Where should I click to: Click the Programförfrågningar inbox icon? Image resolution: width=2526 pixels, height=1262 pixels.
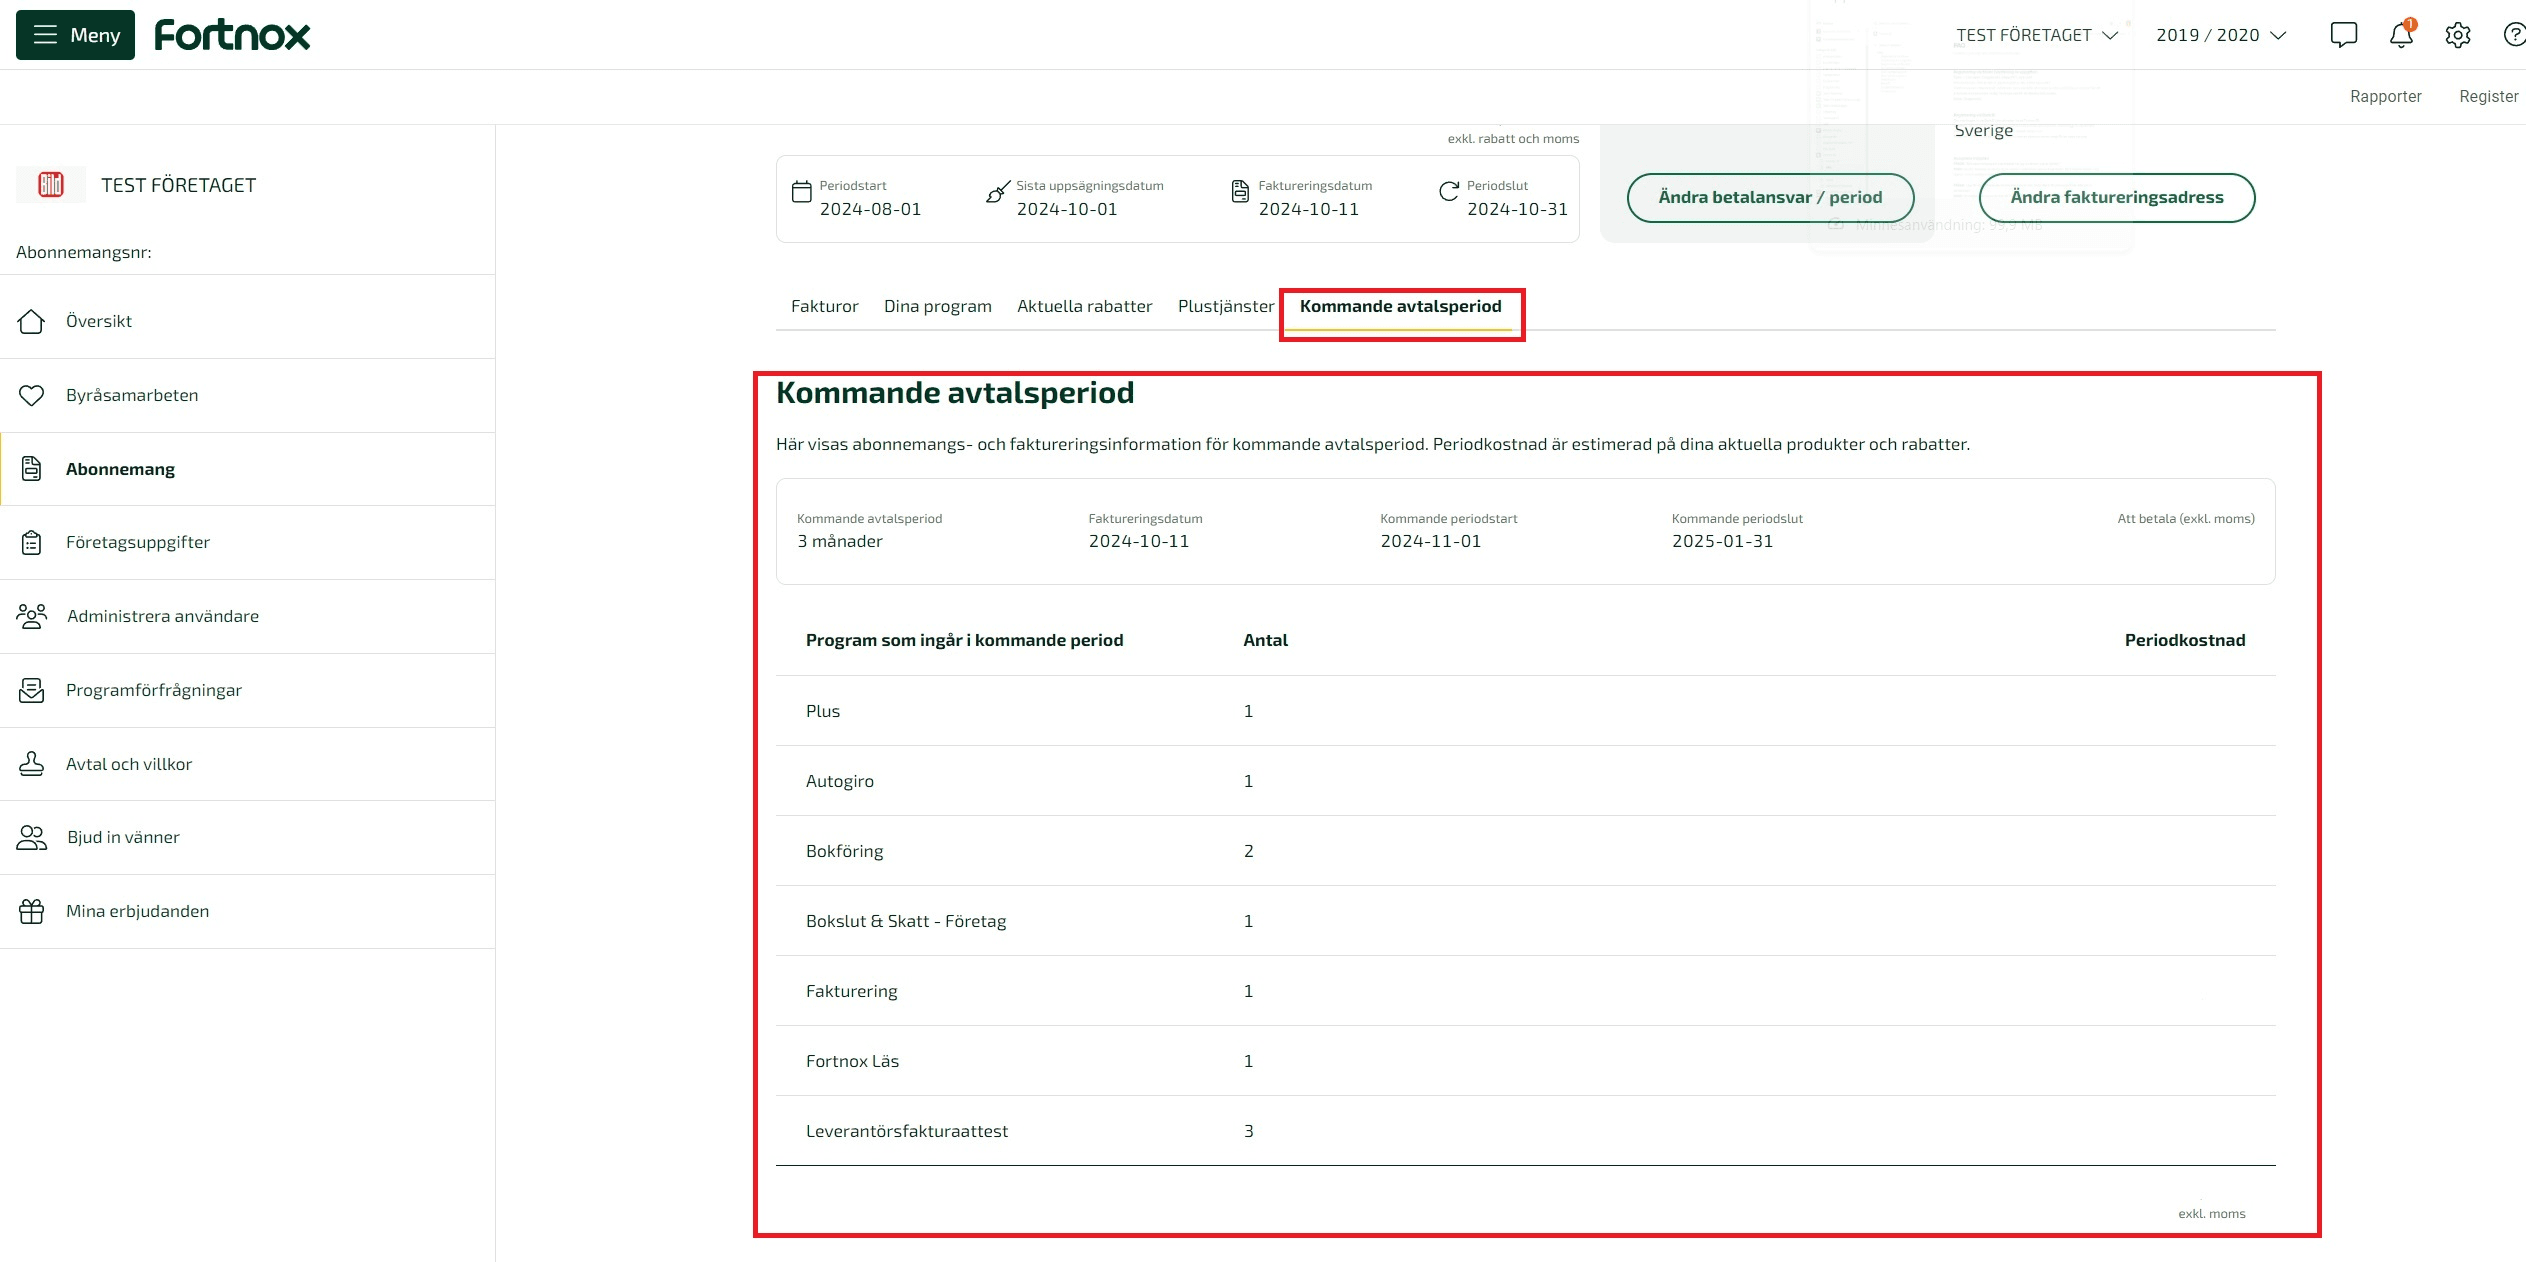31,690
